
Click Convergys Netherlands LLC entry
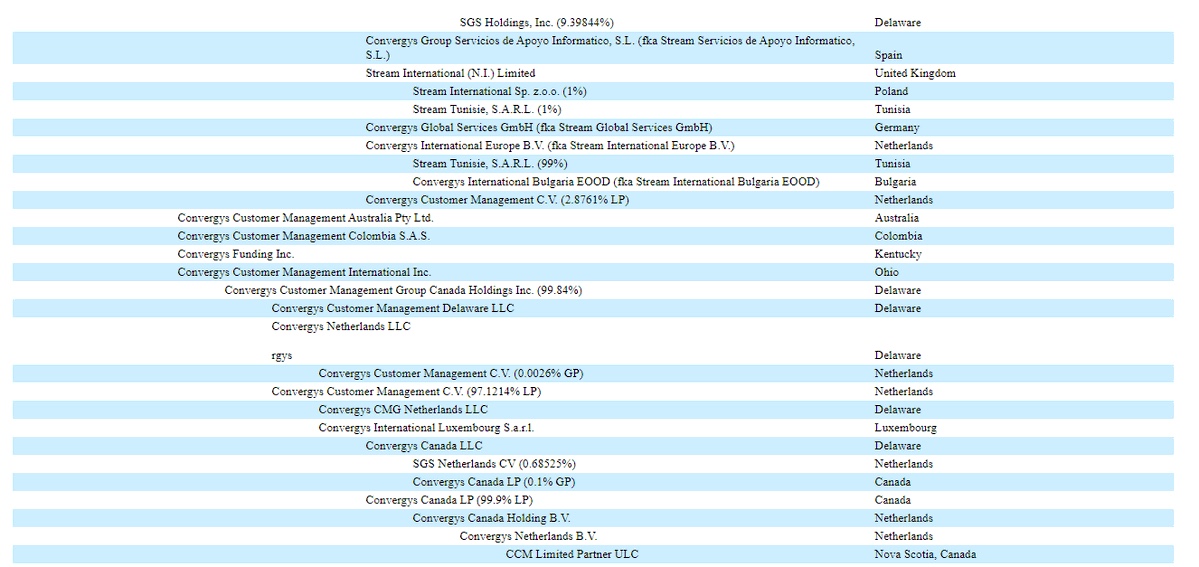click(341, 327)
